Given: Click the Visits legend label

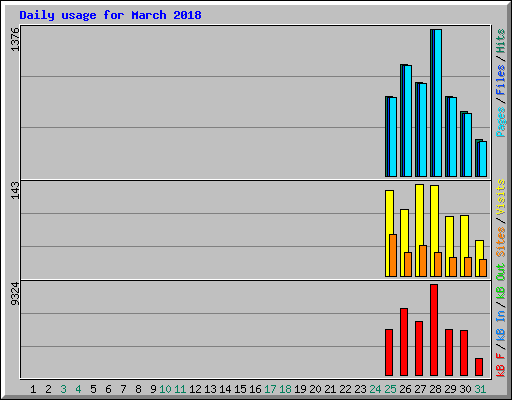Looking at the screenshot, I should click(501, 197).
